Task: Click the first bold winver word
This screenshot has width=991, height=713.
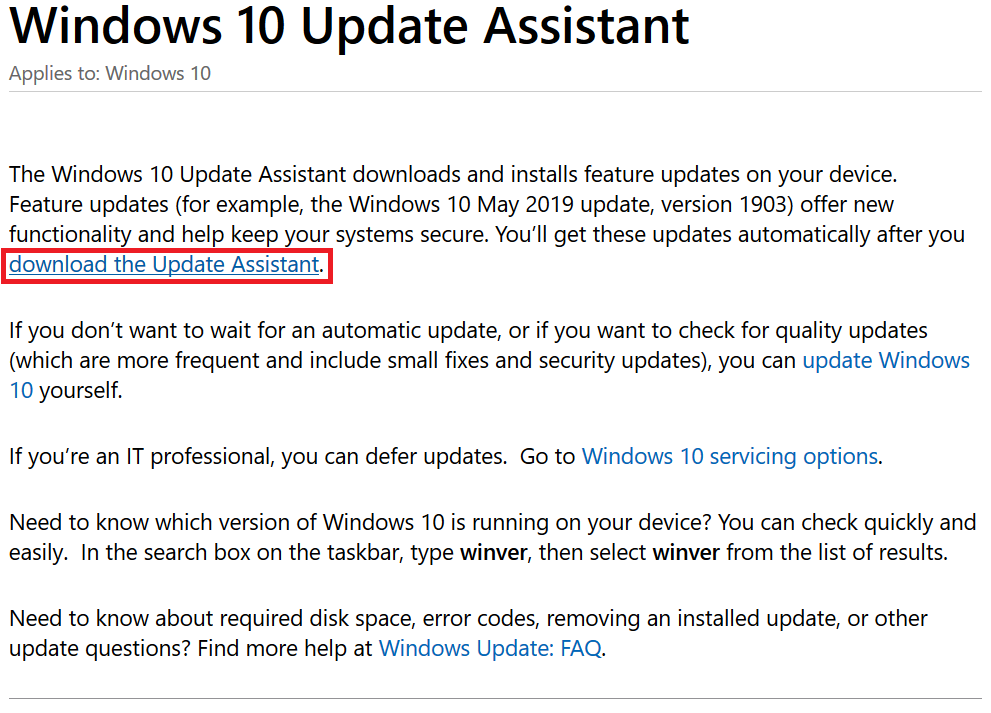Action: pyautogui.click(x=493, y=553)
